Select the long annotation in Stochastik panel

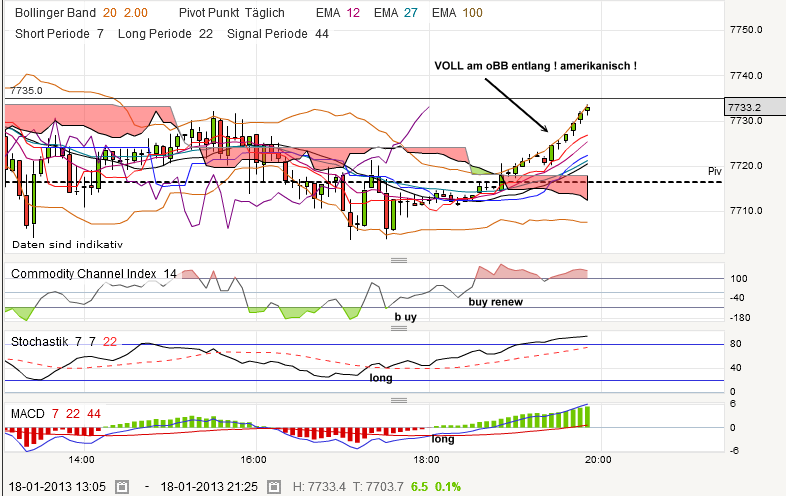click(x=381, y=378)
